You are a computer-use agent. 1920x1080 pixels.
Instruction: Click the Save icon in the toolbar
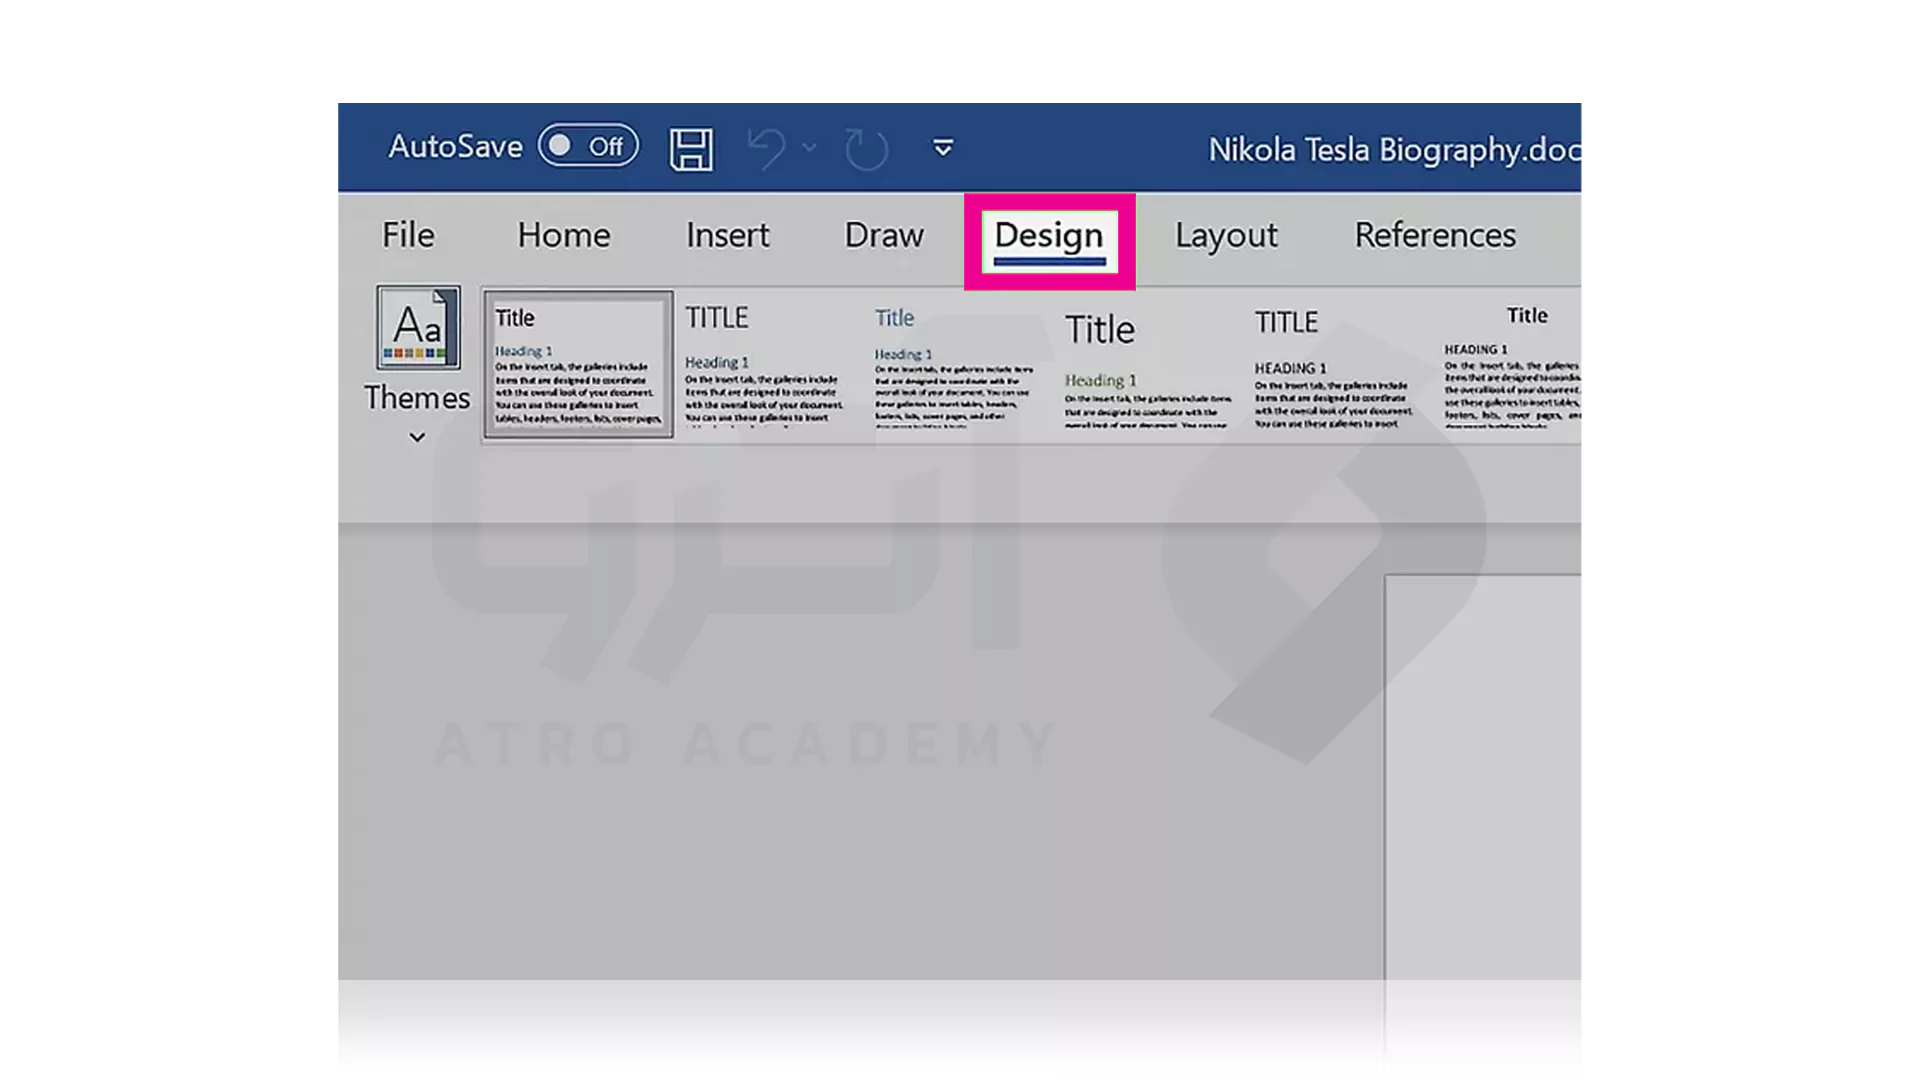pyautogui.click(x=691, y=146)
